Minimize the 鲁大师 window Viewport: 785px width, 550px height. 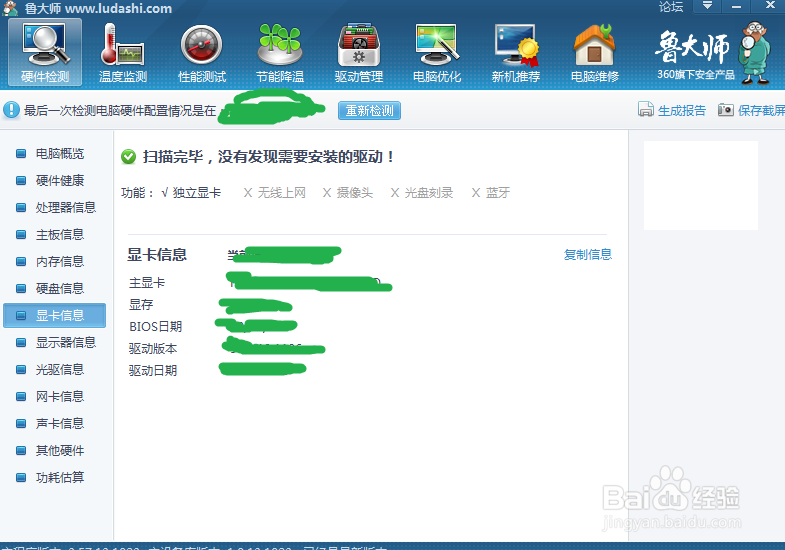point(736,6)
